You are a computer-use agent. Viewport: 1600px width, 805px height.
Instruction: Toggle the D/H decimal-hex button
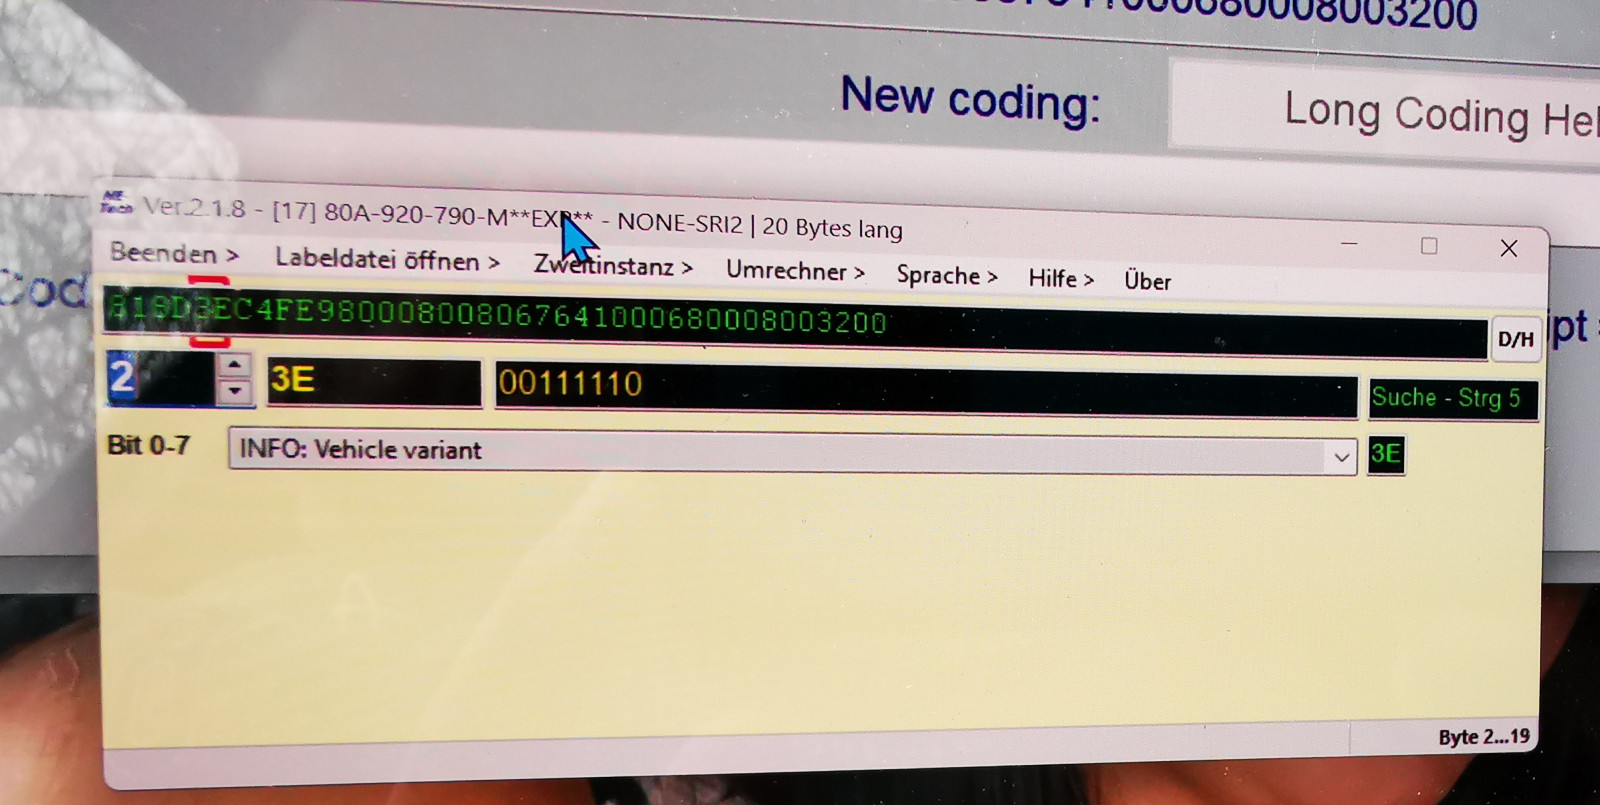1515,340
